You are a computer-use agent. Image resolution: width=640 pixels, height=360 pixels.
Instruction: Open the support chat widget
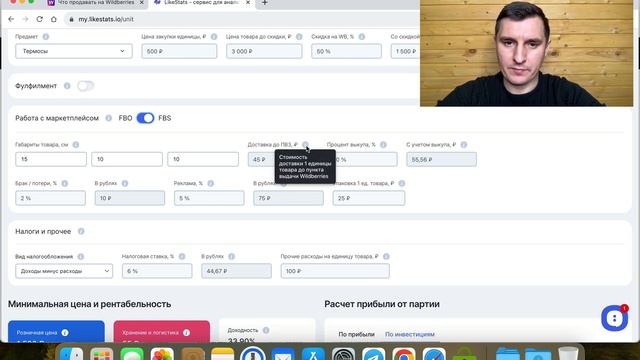point(614,318)
